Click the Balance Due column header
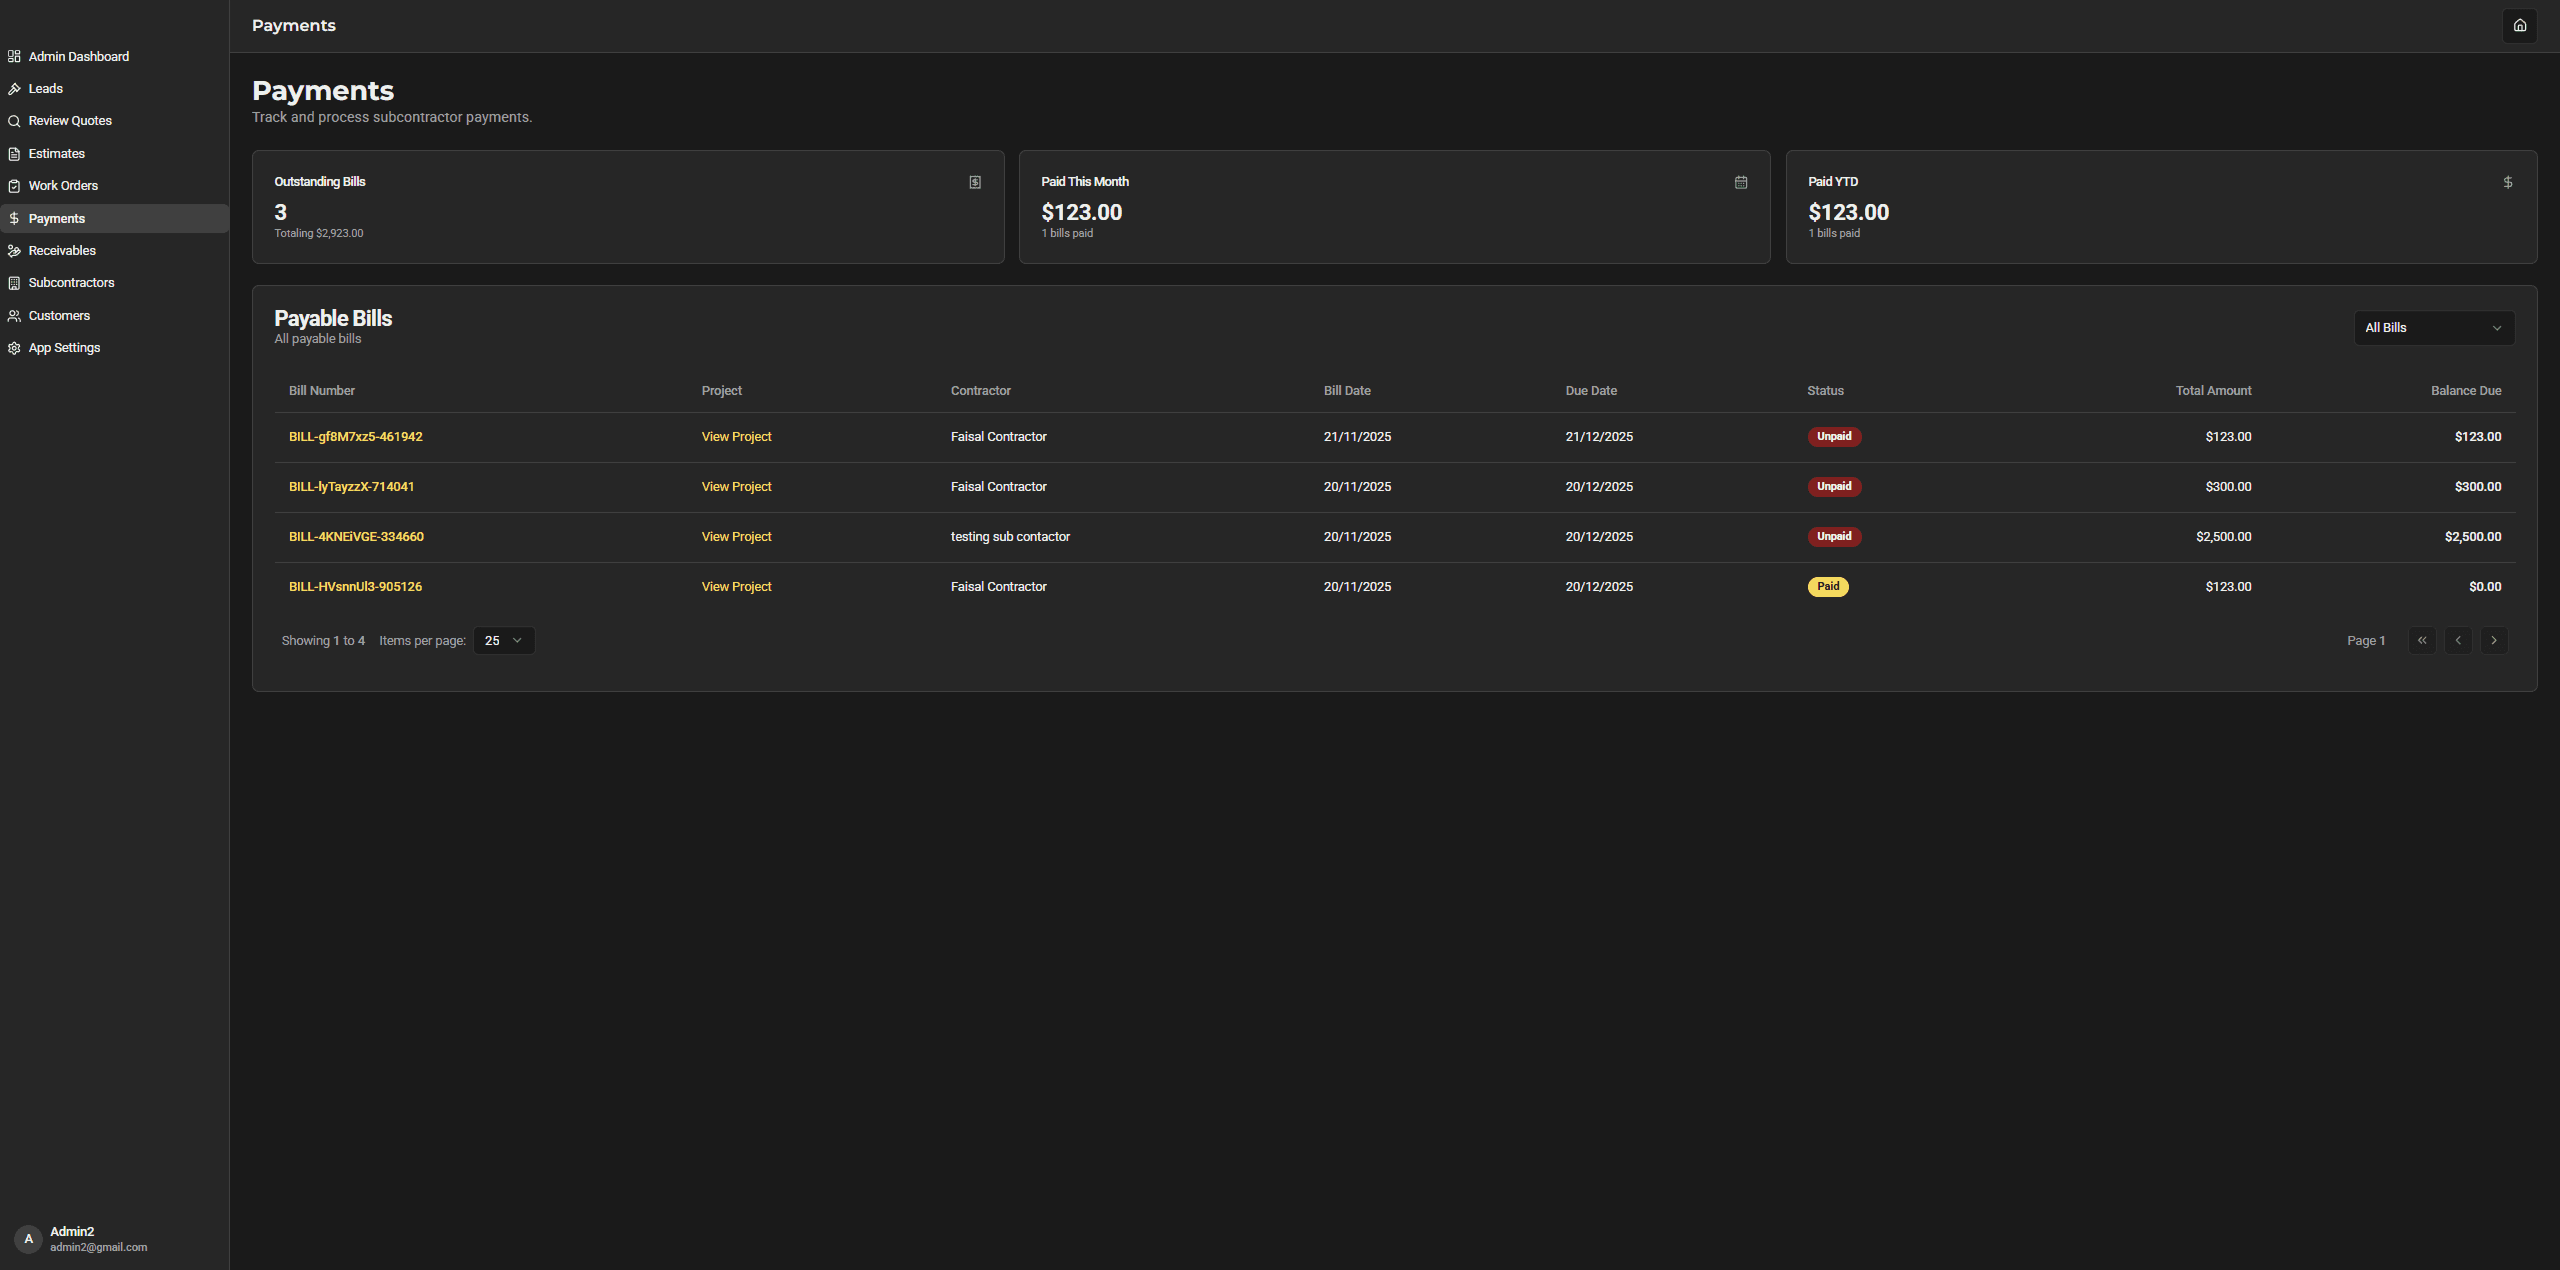The width and height of the screenshot is (2560, 1270). (2466, 391)
